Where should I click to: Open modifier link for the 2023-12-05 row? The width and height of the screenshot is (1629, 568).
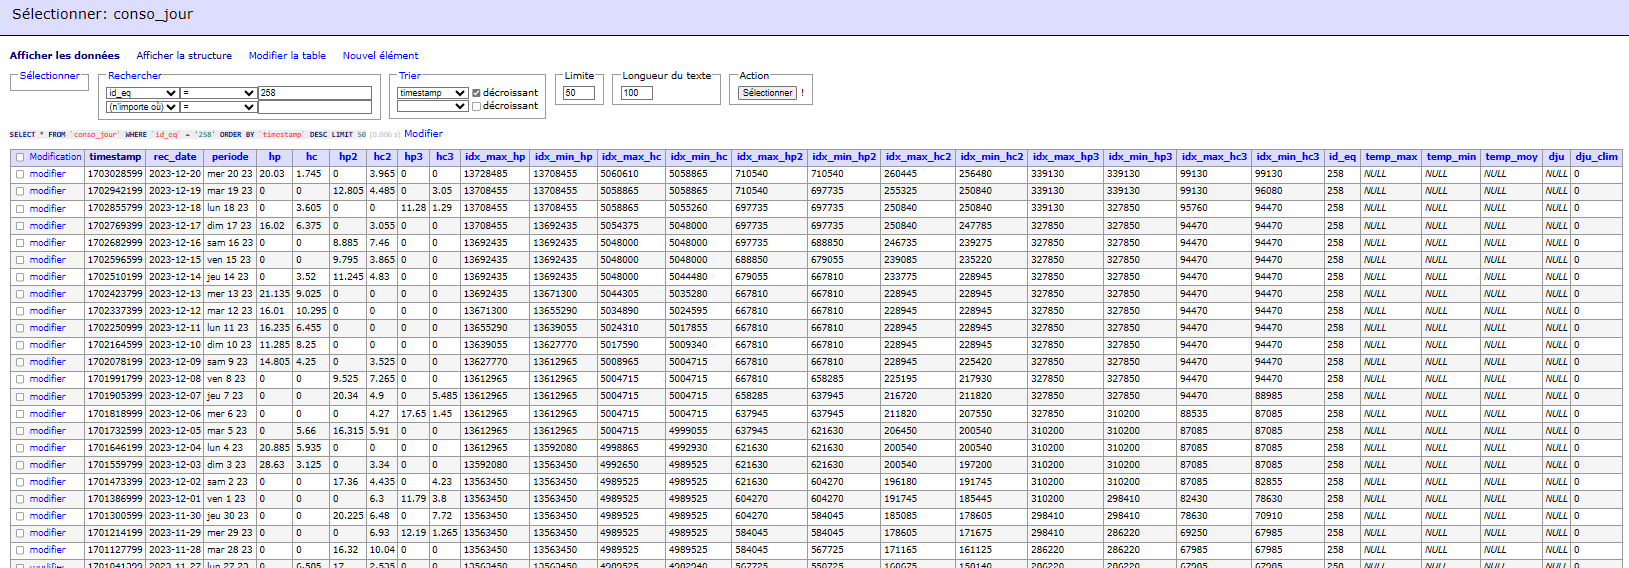pos(47,431)
